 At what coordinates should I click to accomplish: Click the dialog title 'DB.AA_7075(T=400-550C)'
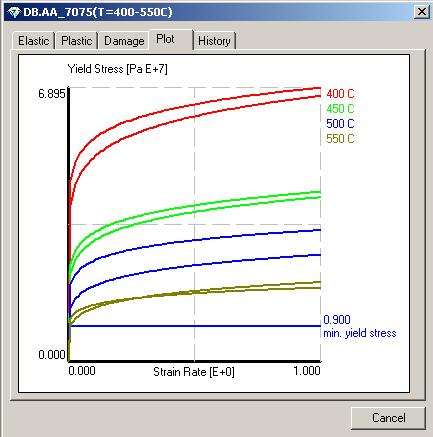[x=98, y=12]
